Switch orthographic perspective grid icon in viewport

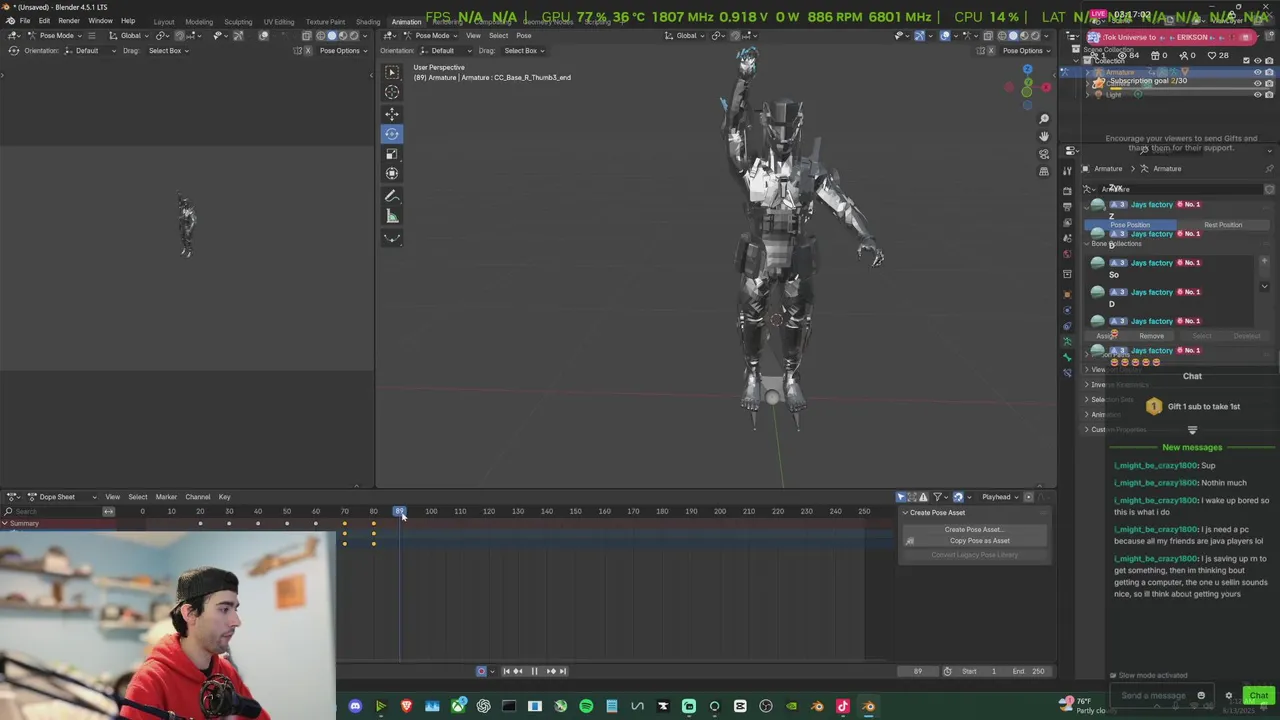click(x=1044, y=171)
